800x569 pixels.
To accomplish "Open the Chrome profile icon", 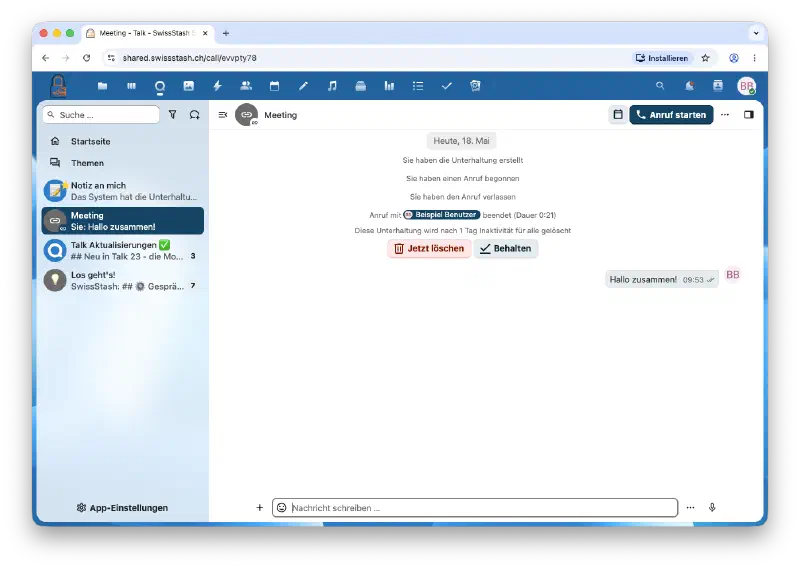I will [x=734, y=58].
